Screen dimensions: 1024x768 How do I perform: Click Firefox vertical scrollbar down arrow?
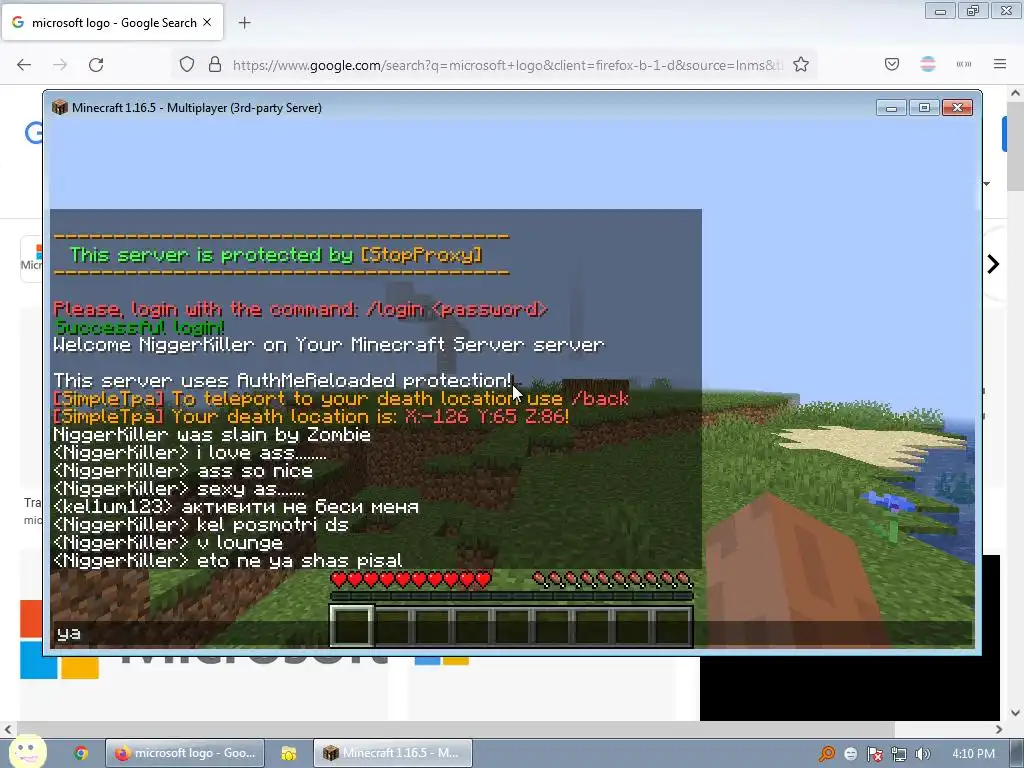[1015, 712]
